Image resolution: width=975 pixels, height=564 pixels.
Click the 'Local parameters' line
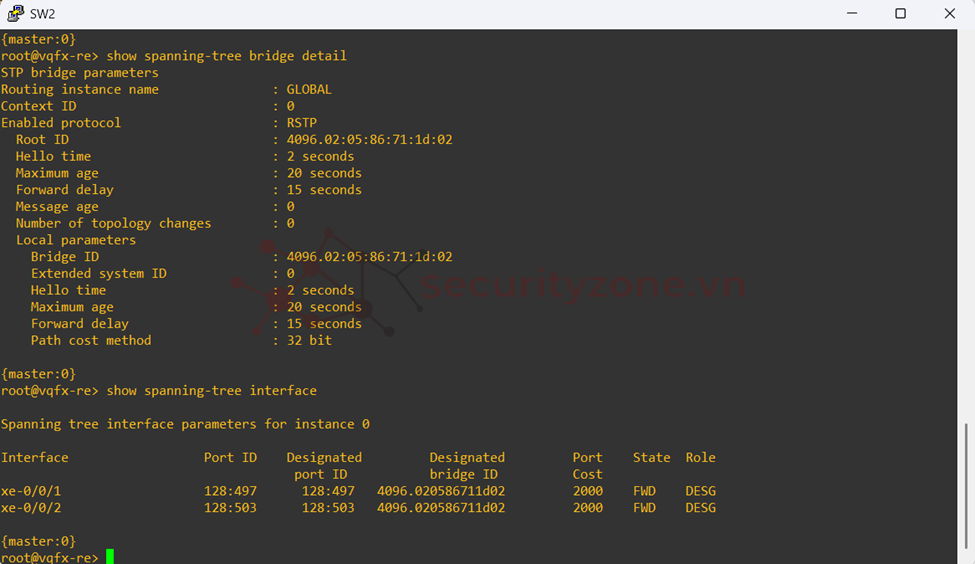coord(76,240)
